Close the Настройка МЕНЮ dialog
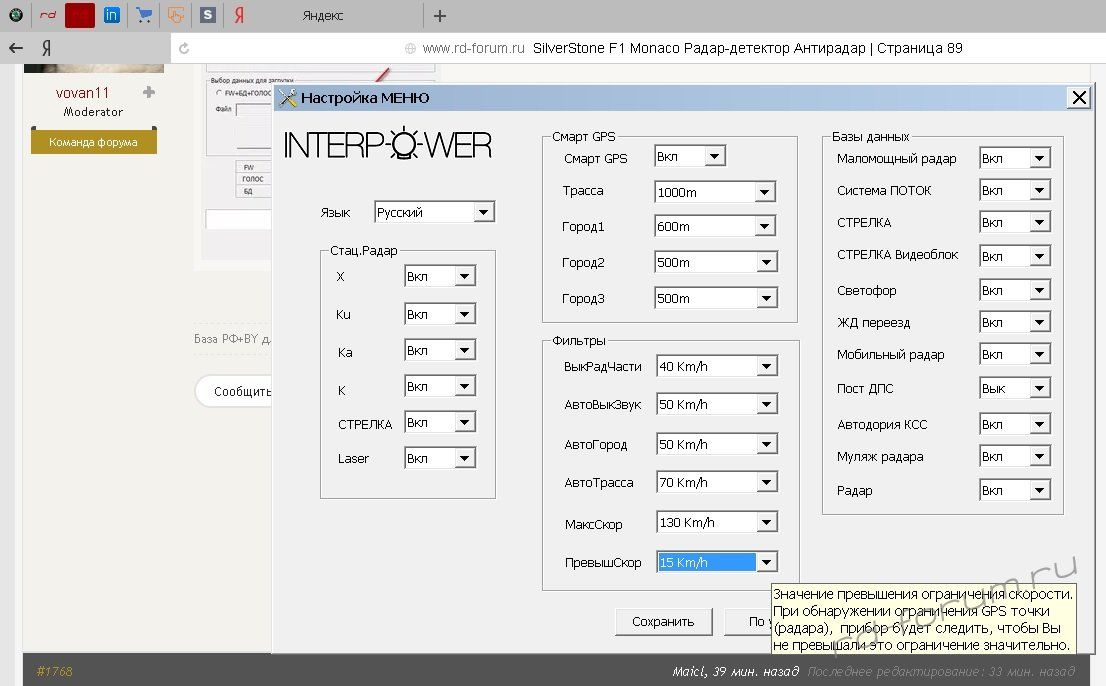This screenshot has height=686, width=1106. coord(1078,97)
